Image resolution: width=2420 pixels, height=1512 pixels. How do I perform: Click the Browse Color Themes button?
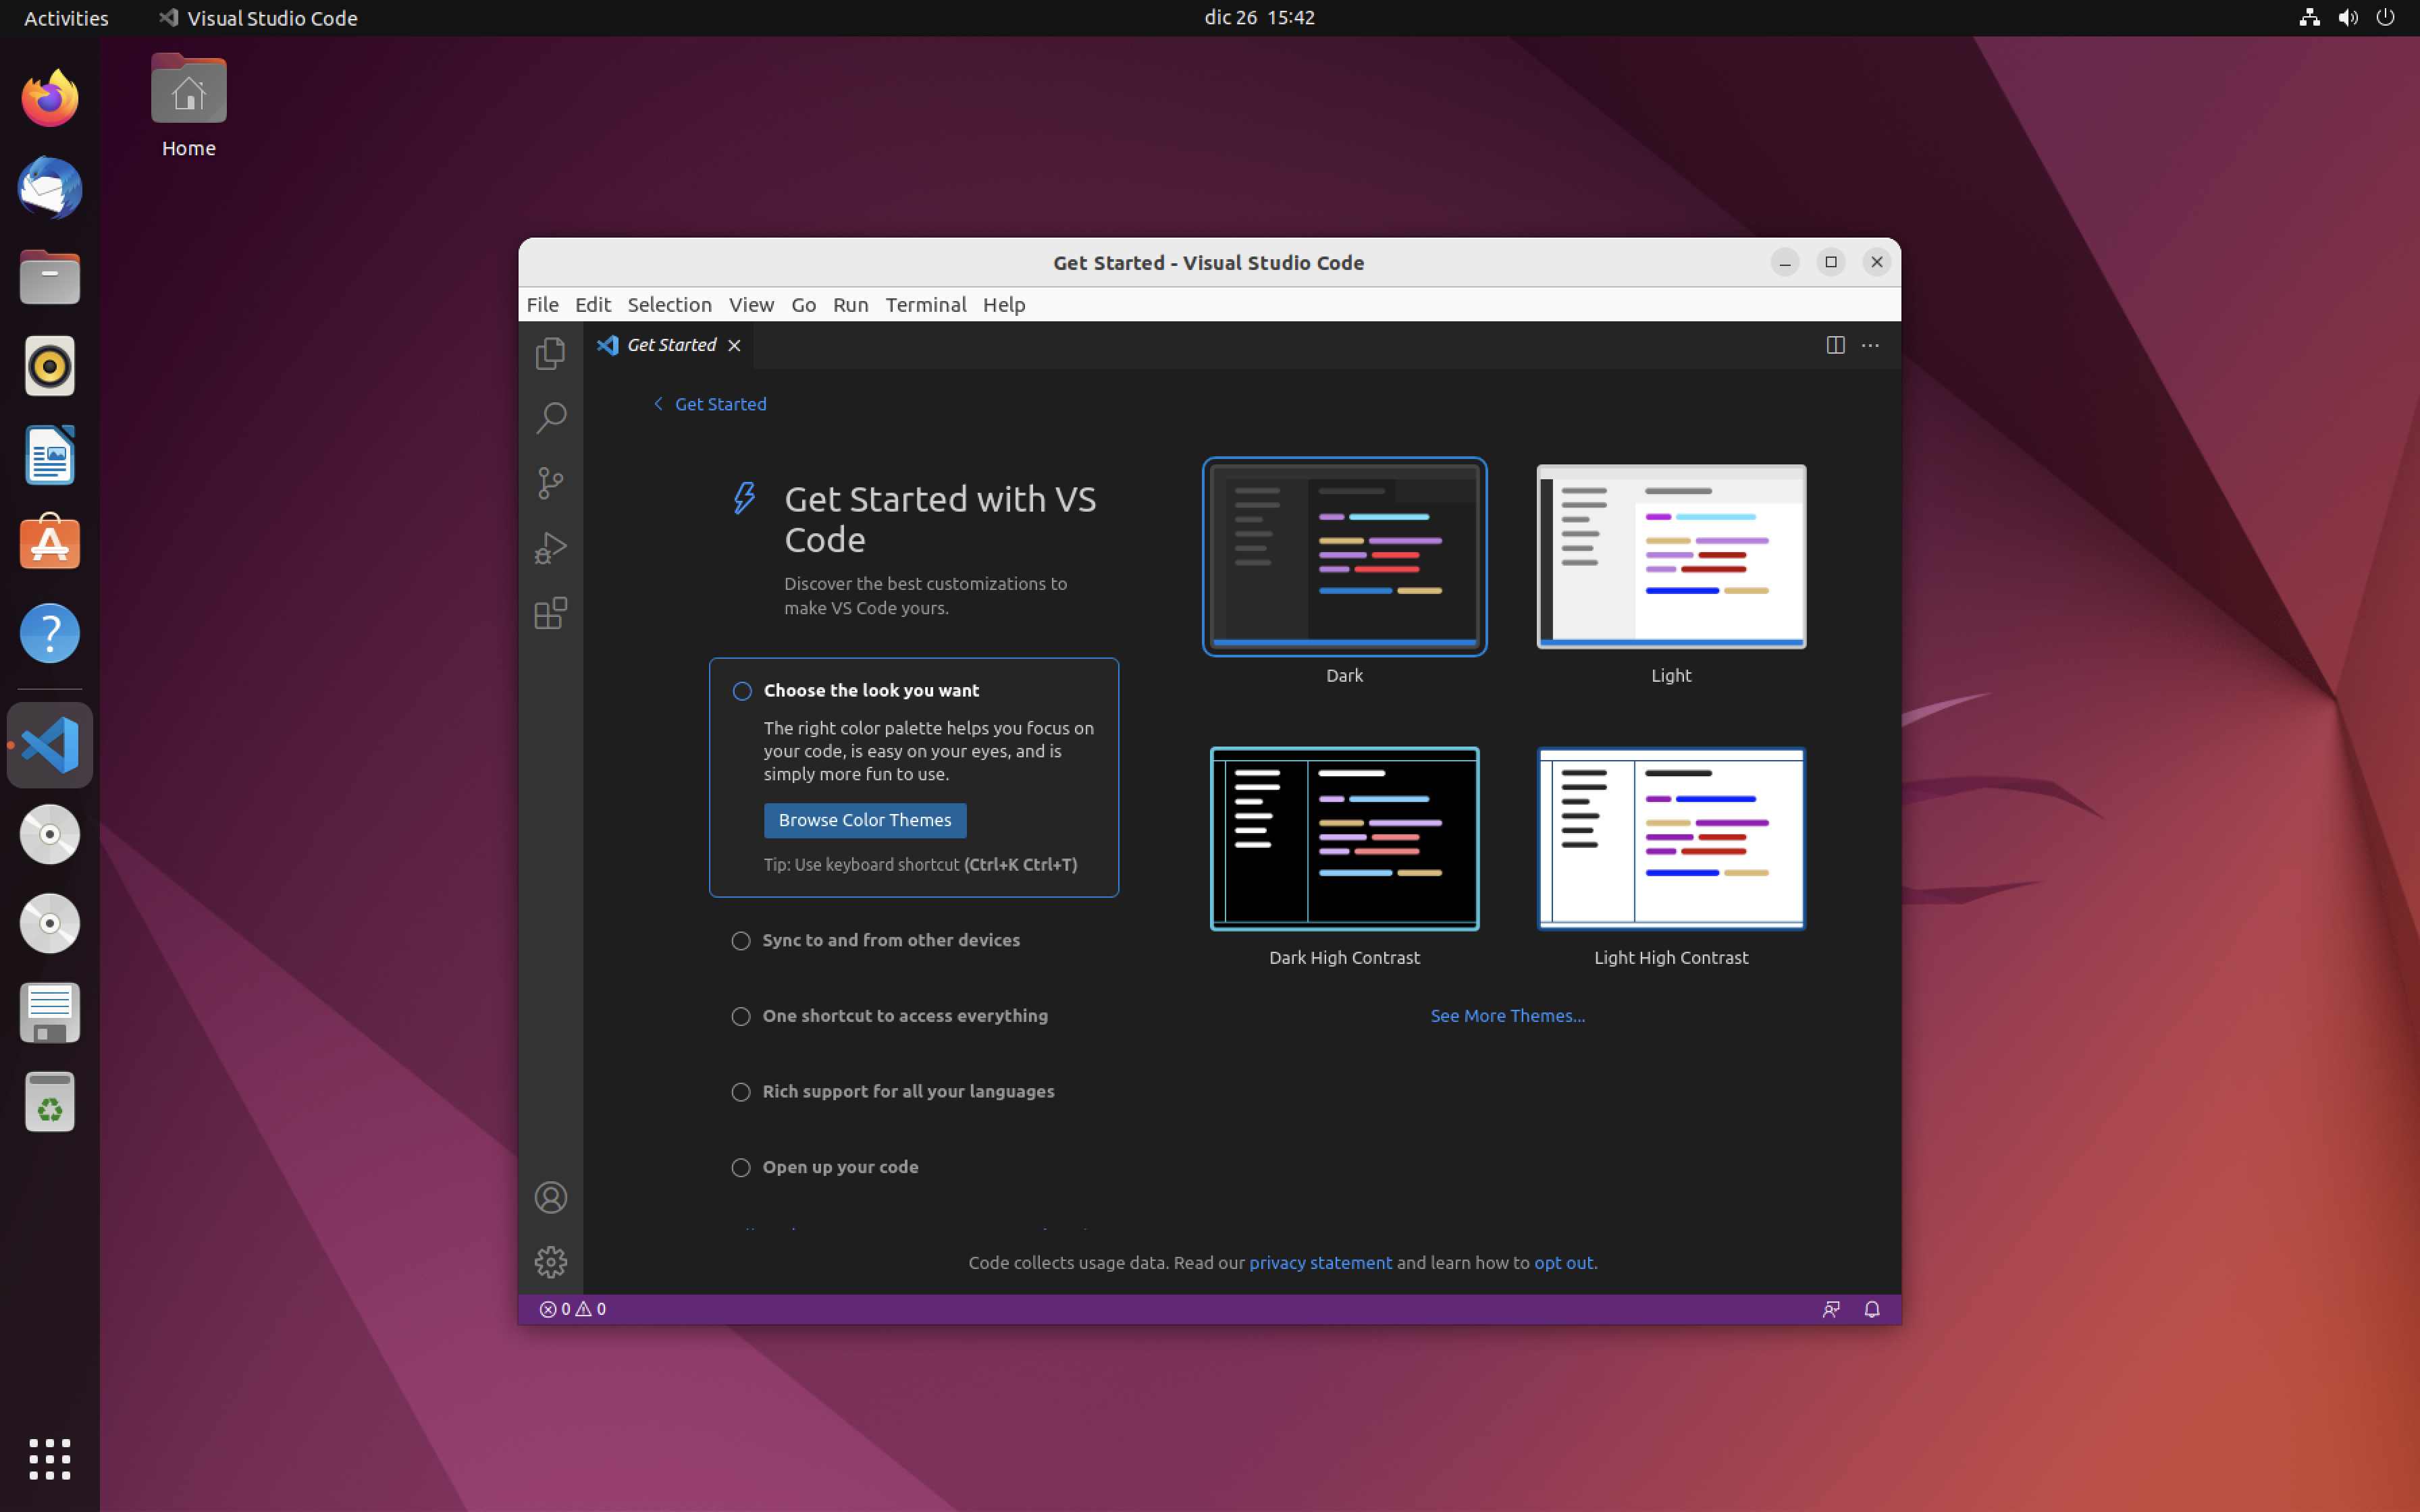pyautogui.click(x=865, y=820)
